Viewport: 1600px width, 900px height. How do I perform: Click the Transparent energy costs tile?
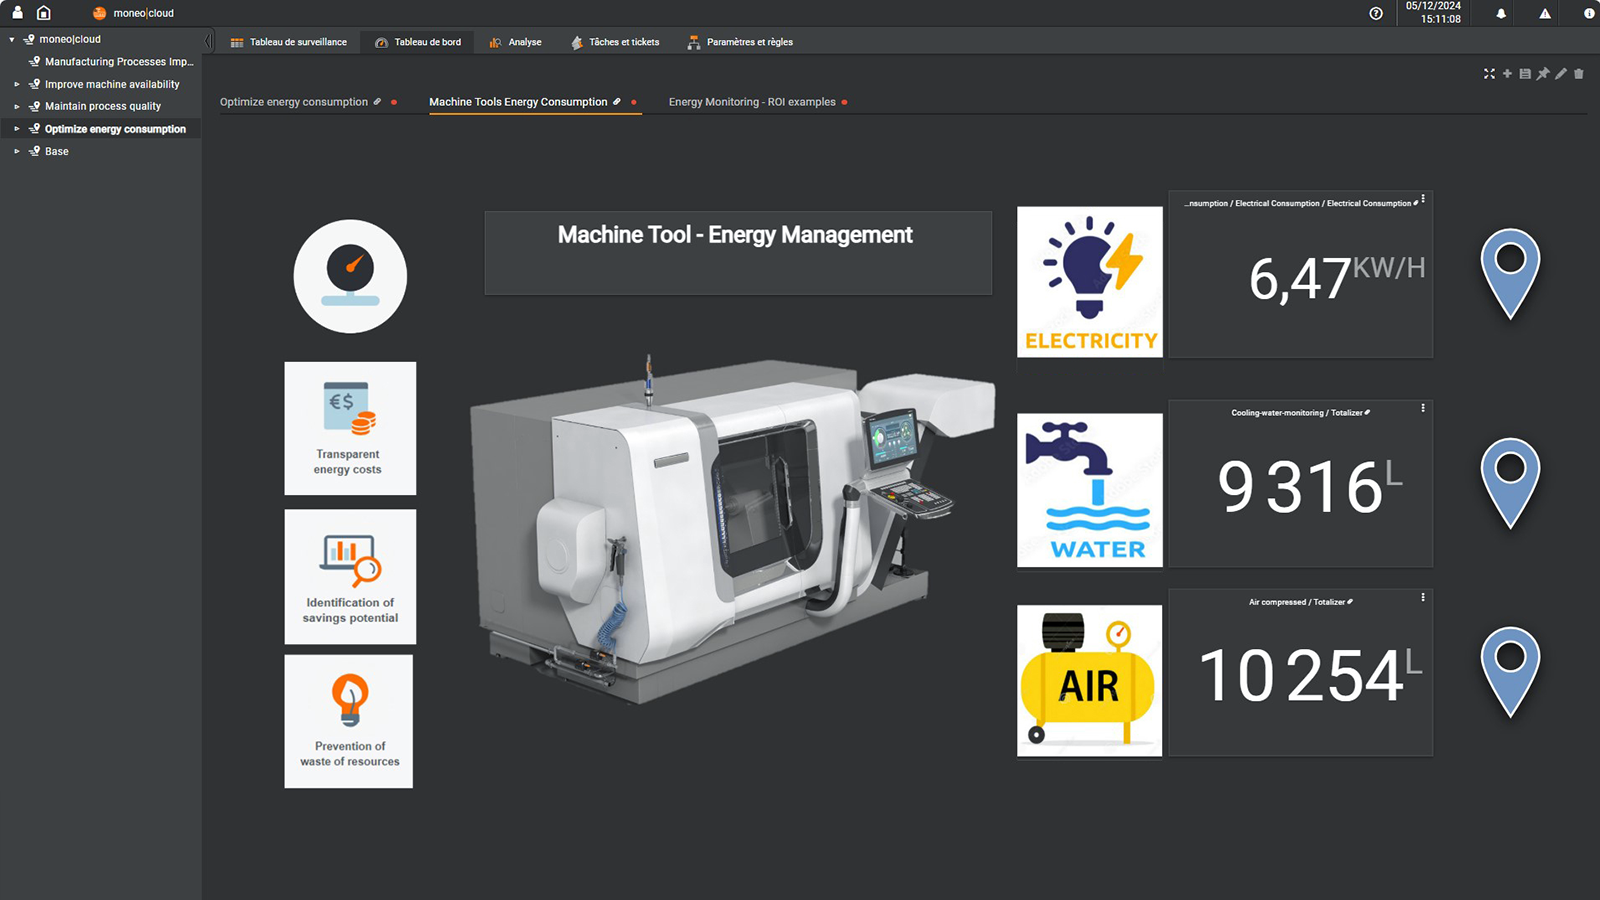pos(349,428)
